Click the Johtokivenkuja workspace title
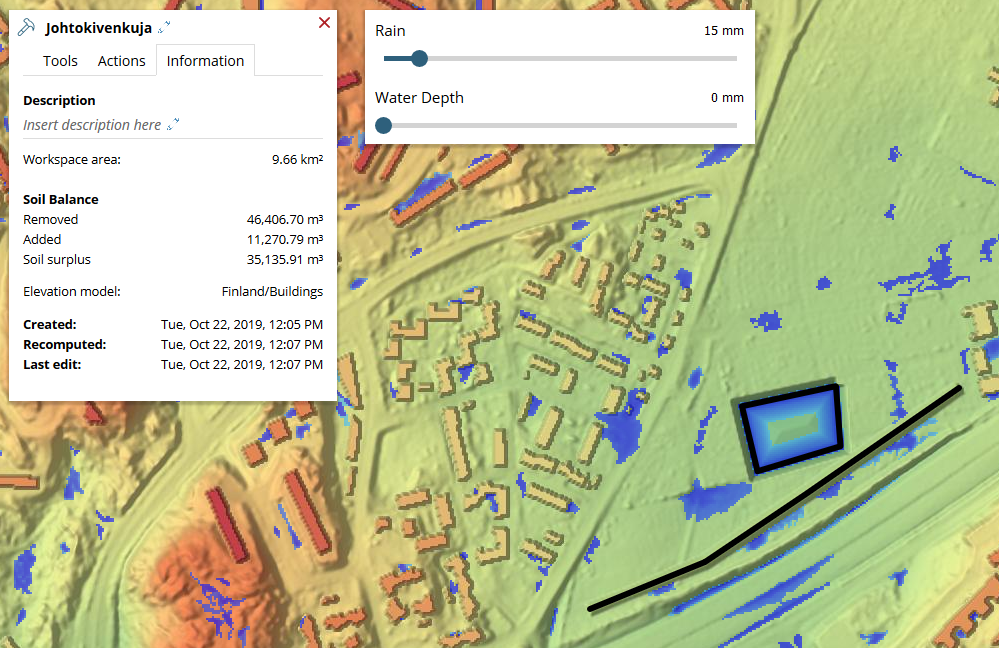Viewport: 999px width, 648px height. tap(98, 28)
